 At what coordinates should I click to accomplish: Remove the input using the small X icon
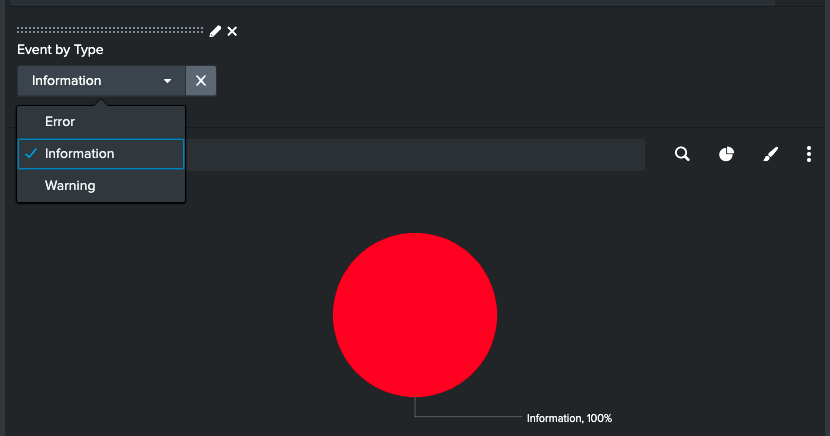pyautogui.click(x=232, y=31)
